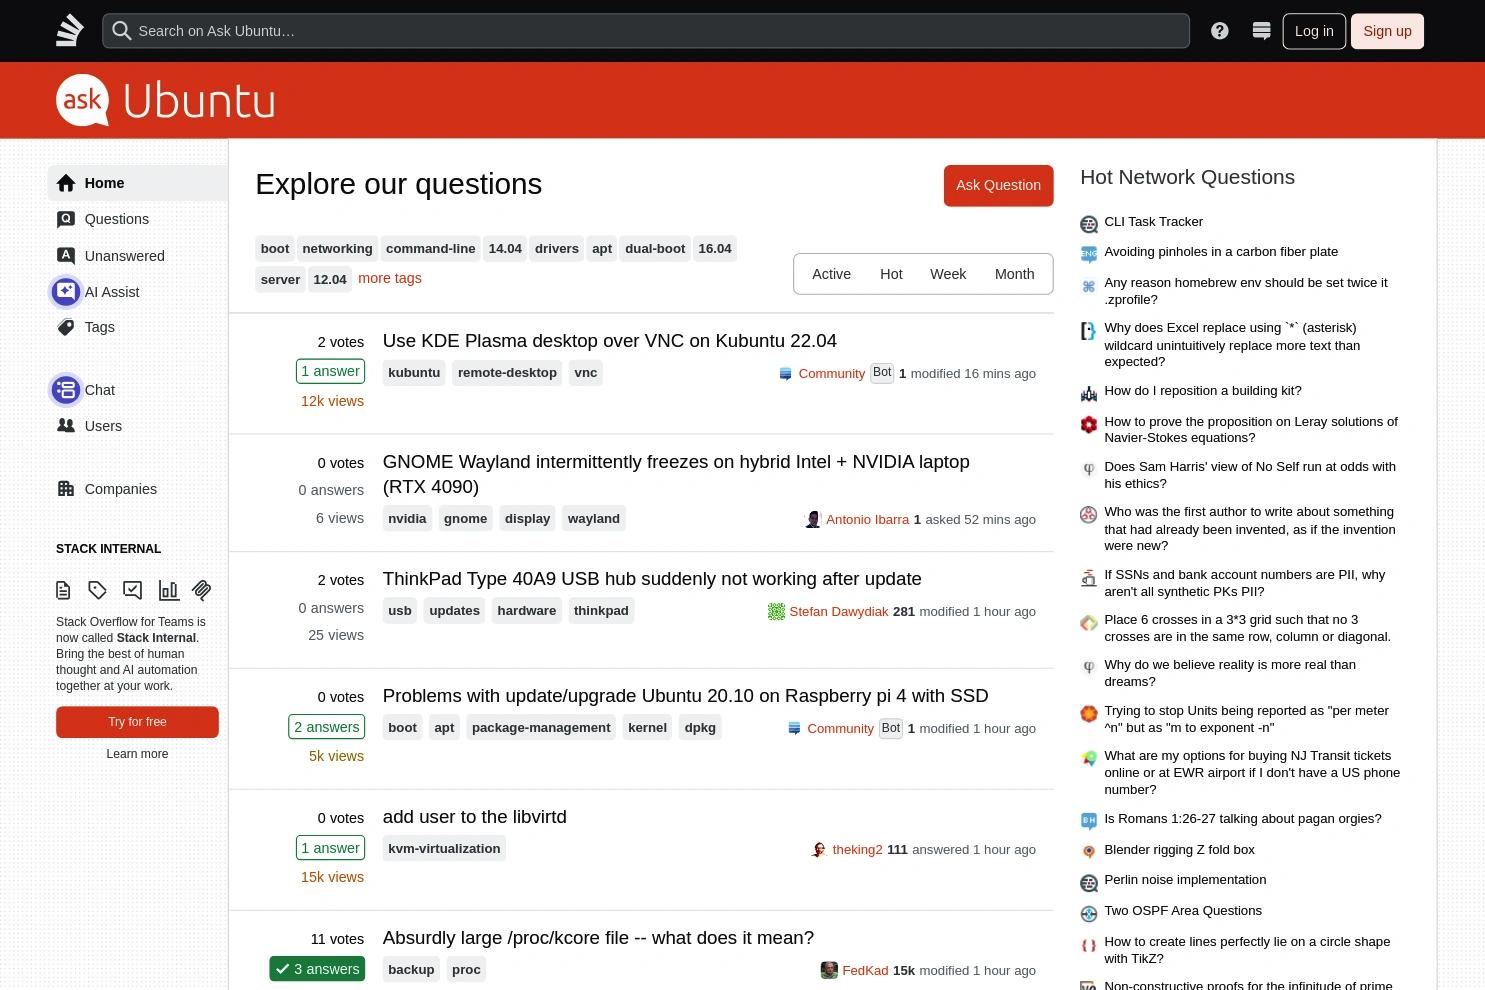Click the Stack Internal bar chart icon
Screen dimensions: 1485x990
[x=168, y=590]
